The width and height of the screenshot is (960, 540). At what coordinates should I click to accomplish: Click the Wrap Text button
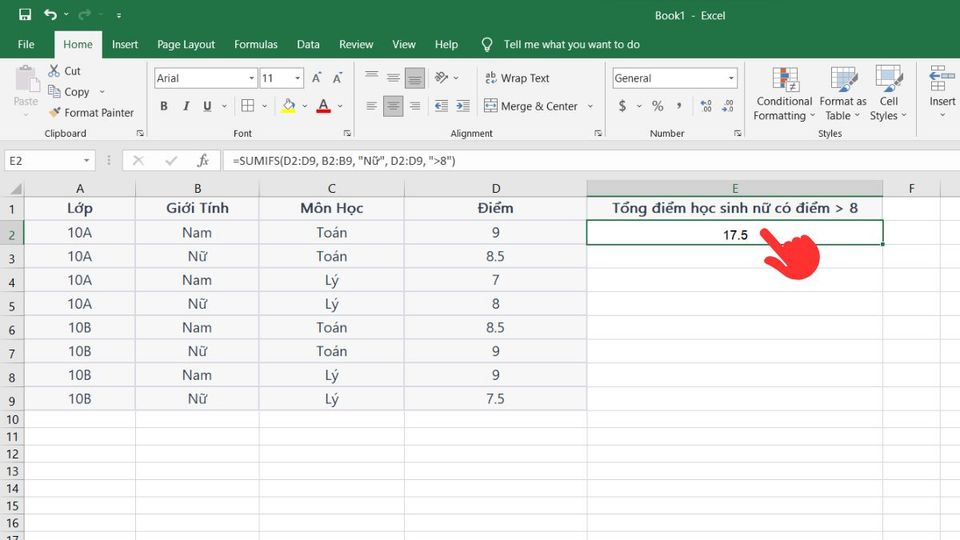pos(517,78)
